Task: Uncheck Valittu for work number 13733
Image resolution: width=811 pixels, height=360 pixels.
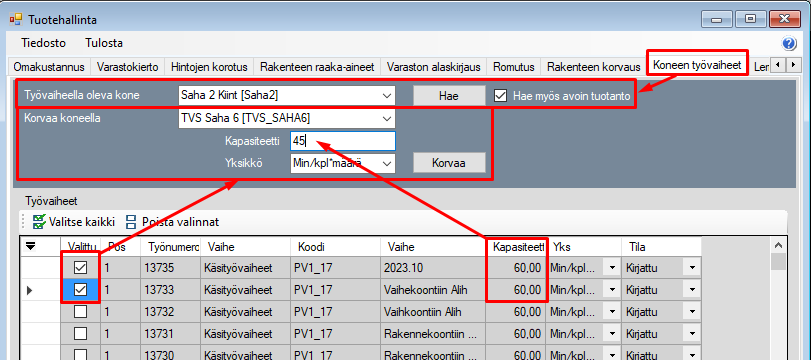Action: (80, 290)
